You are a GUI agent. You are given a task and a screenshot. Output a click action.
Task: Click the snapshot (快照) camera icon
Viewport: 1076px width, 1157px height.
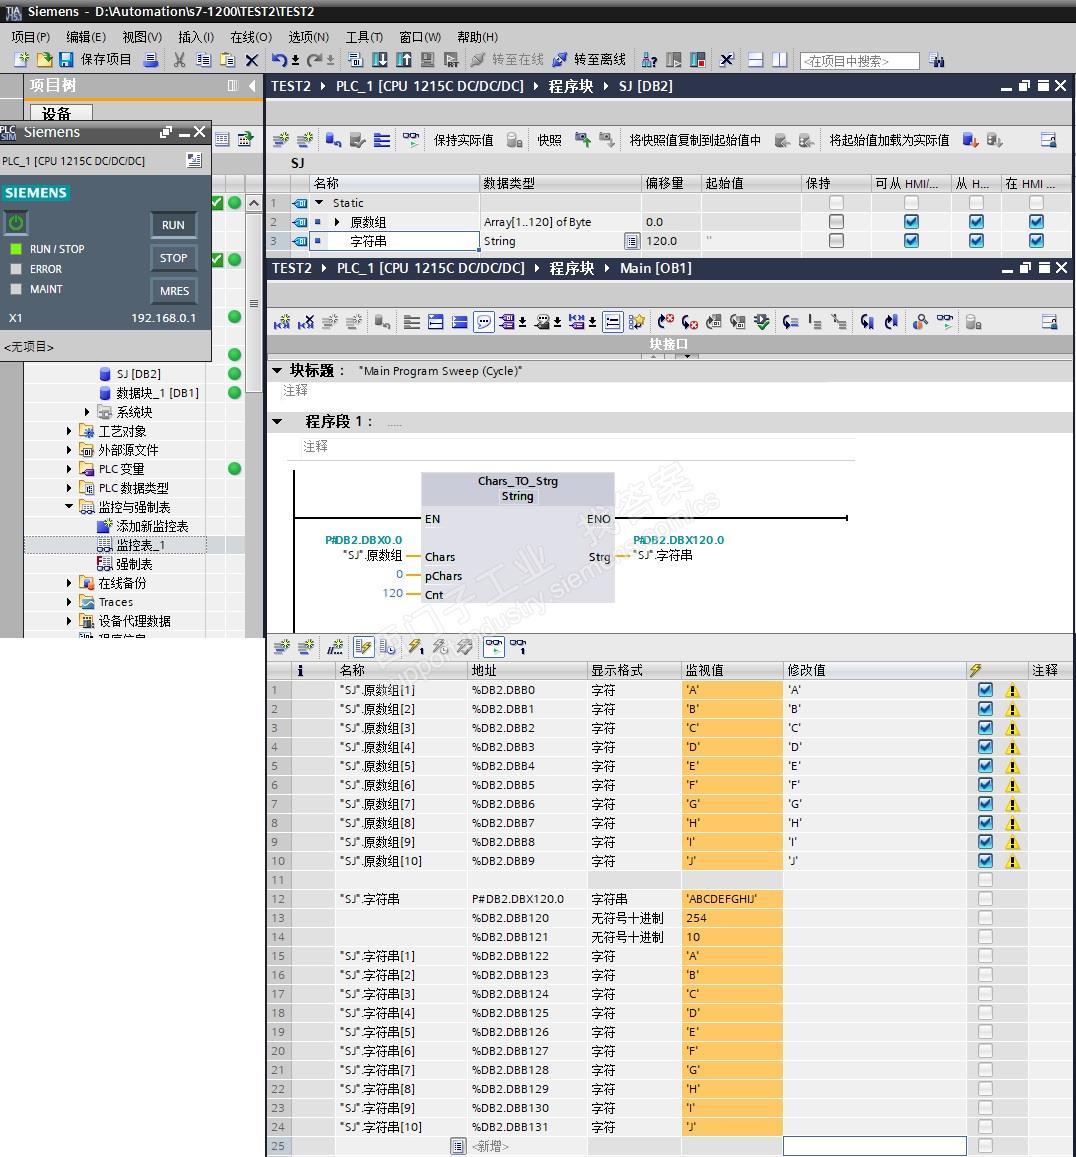pyautogui.click(x=583, y=140)
